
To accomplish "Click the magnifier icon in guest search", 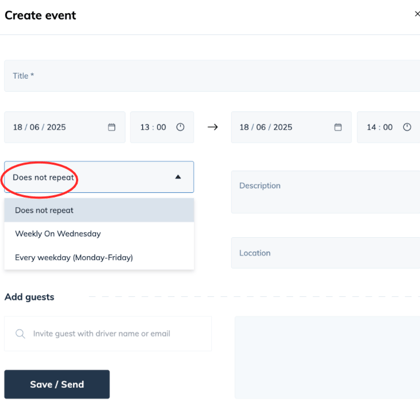I will coord(20,334).
